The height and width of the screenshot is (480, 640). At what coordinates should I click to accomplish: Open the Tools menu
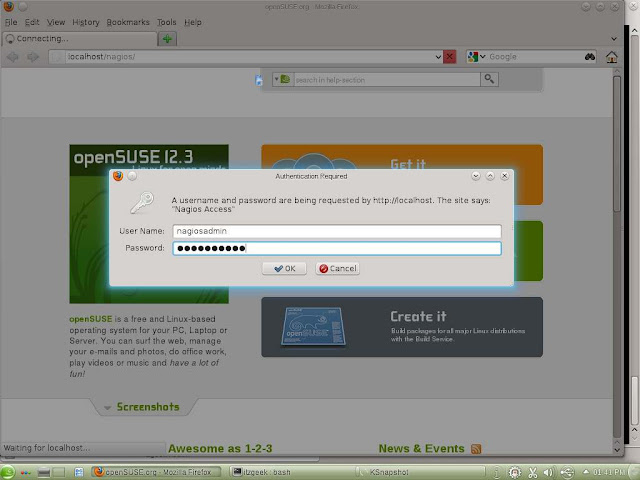(x=167, y=22)
